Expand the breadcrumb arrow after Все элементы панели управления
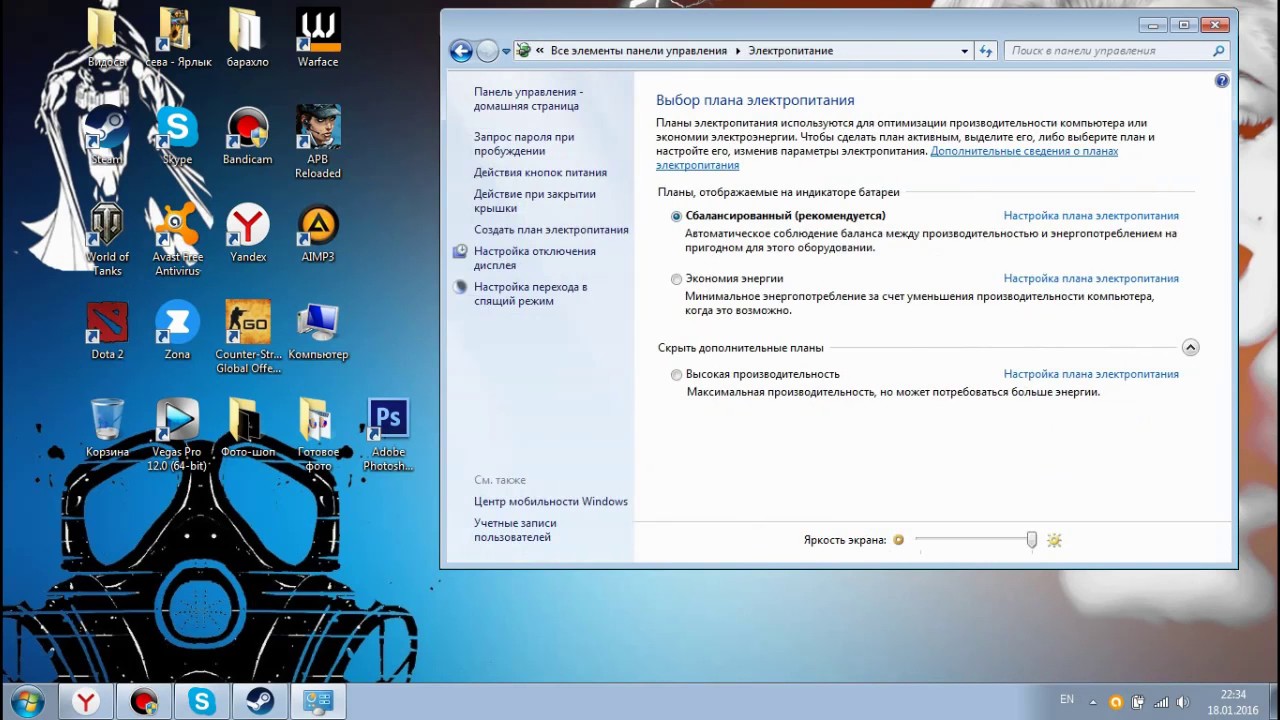The height and width of the screenshot is (720, 1280). click(x=739, y=51)
